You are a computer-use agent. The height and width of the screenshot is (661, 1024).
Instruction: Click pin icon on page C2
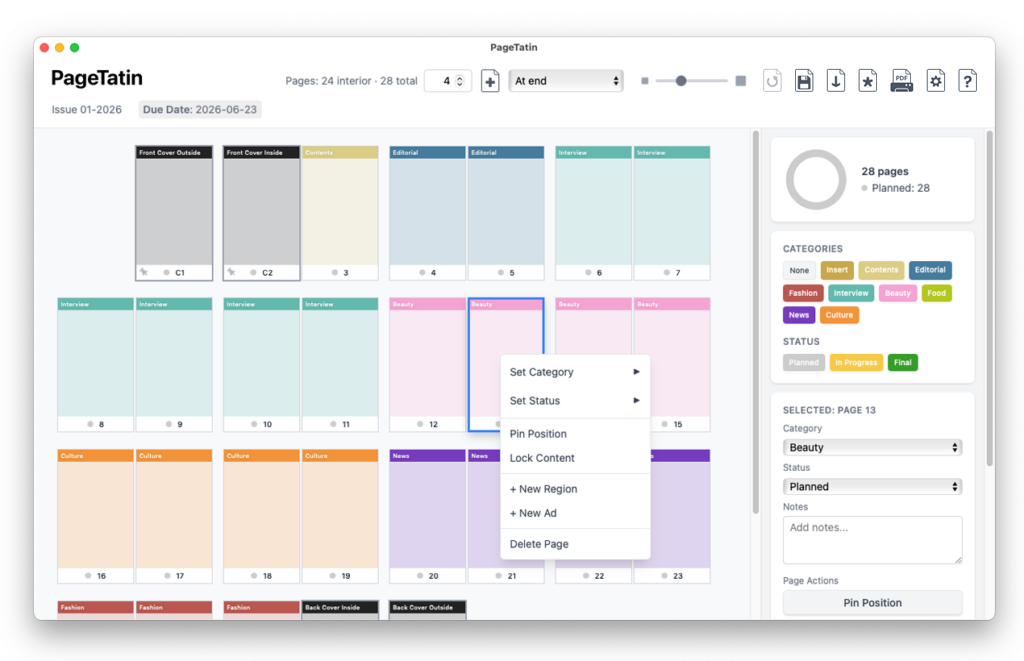click(231, 272)
